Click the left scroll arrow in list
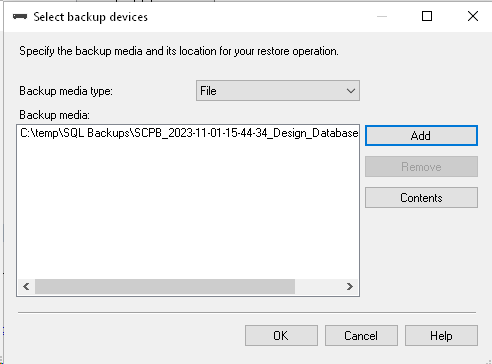Image resolution: width=492 pixels, height=364 pixels. pos(26,286)
